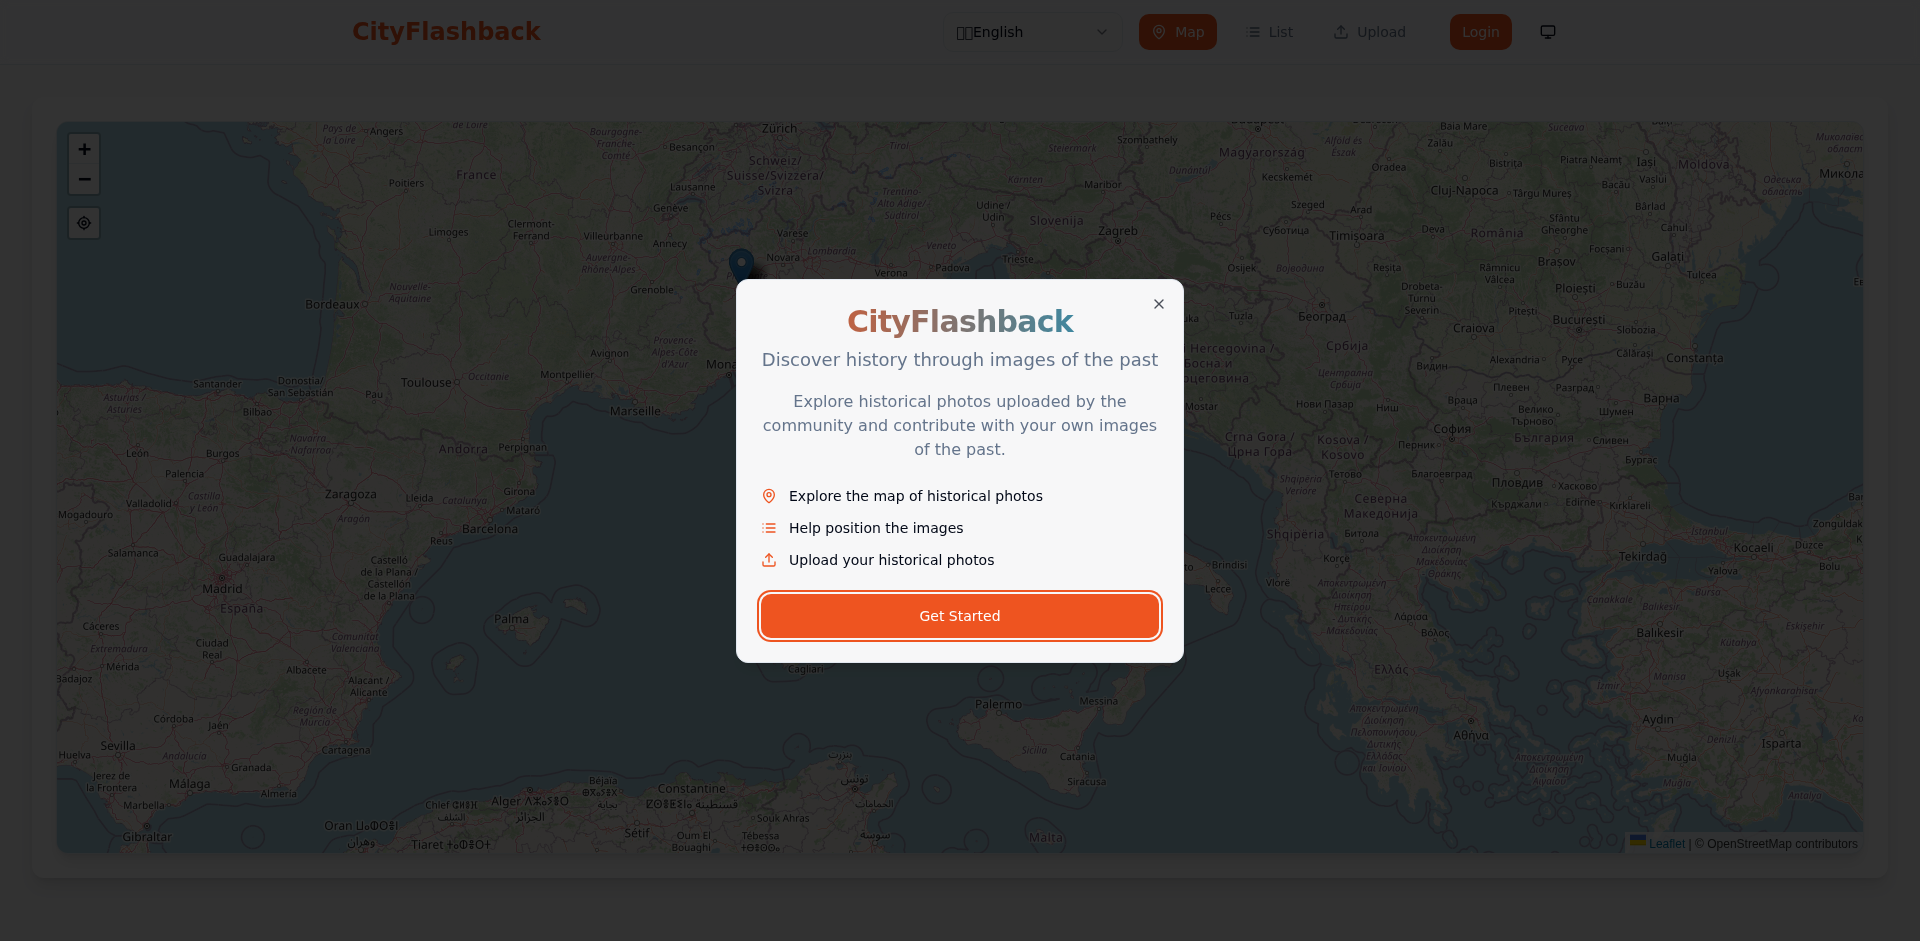Screen dimensions: 1920x941
Task: Click Barcelona label on the map
Action: 490,529
